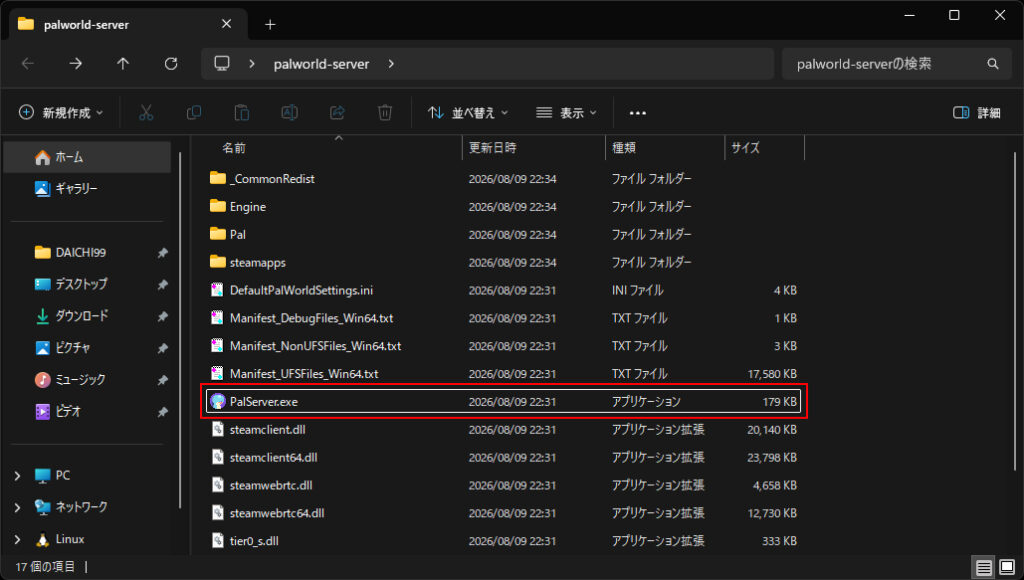The image size is (1024, 580).
Task: Unpin ダウンロード pin icon
Action: [163, 316]
